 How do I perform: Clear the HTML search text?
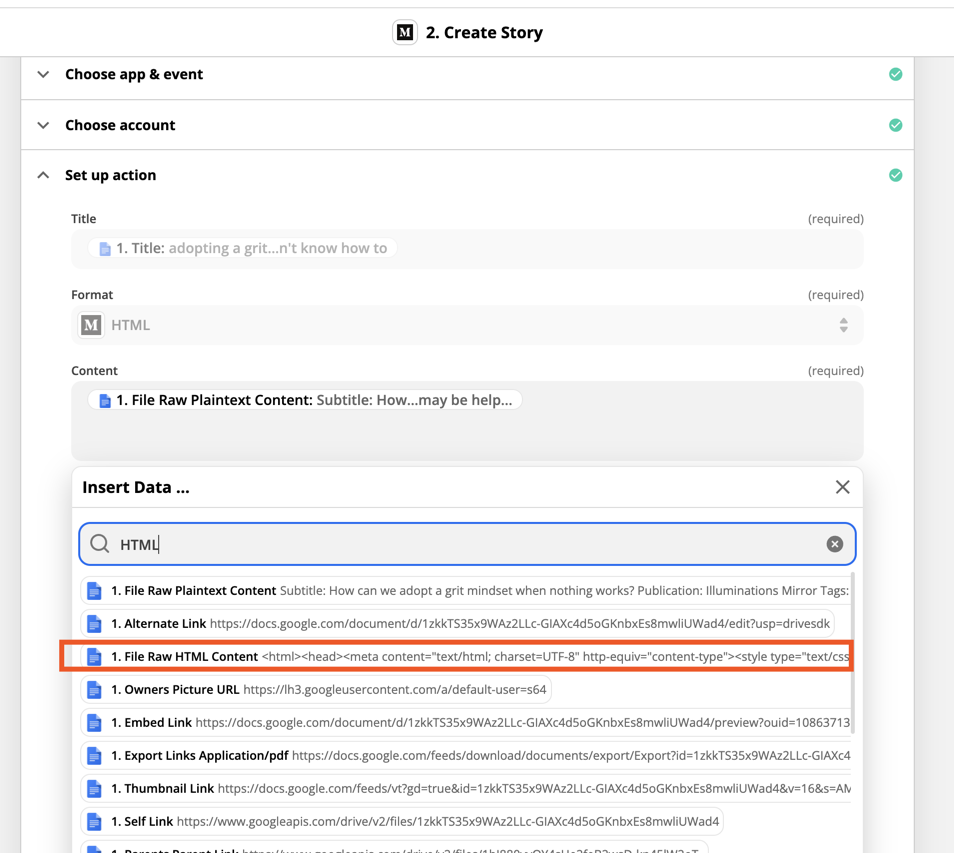[x=835, y=544]
